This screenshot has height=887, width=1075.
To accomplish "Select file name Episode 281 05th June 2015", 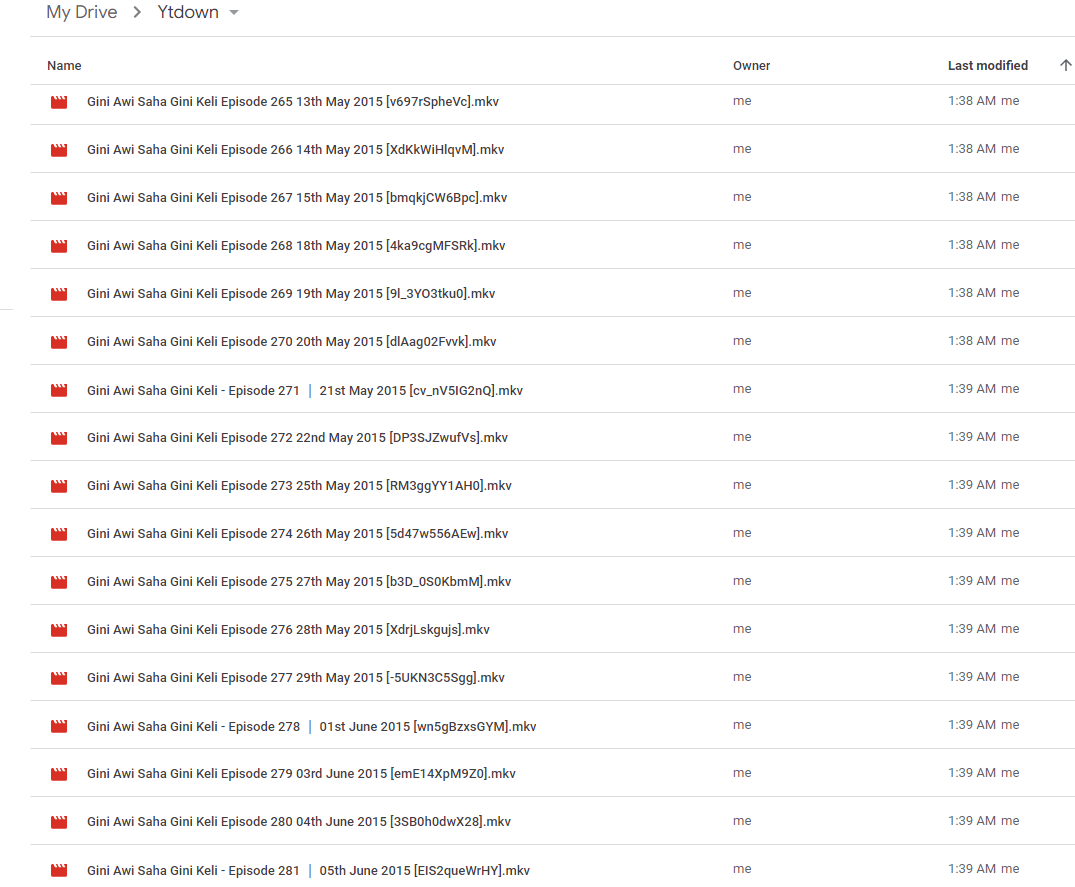I will tap(309, 870).
